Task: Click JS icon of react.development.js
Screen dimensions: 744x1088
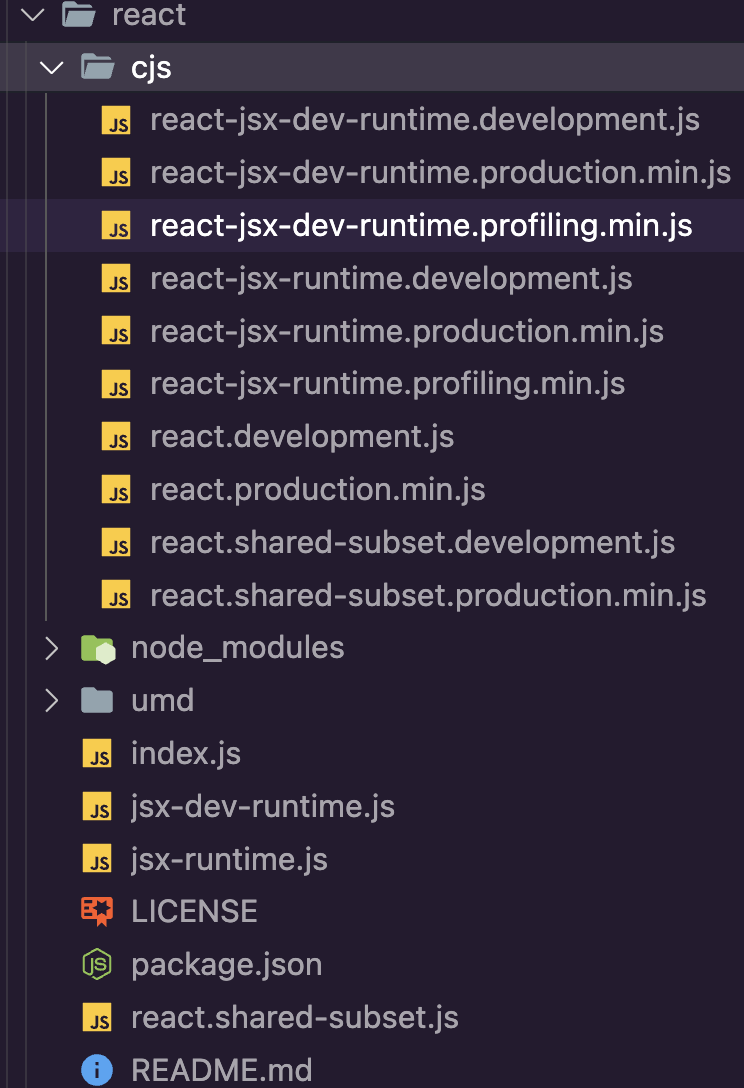Action: coord(116,437)
